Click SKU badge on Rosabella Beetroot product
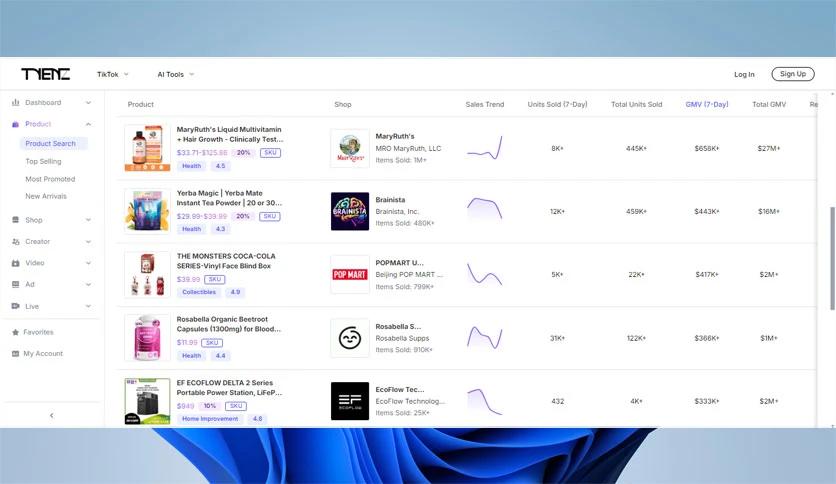Viewport: 836px width, 484px height. coord(212,343)
